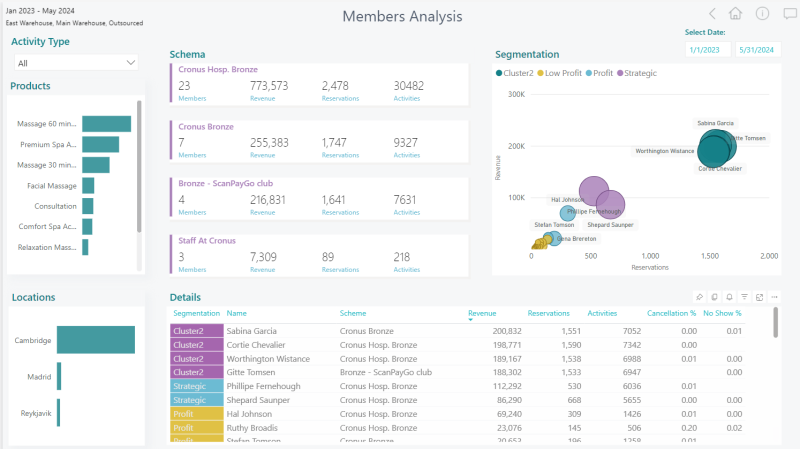
Task: Open the home page icon
Action: point(735,13)
